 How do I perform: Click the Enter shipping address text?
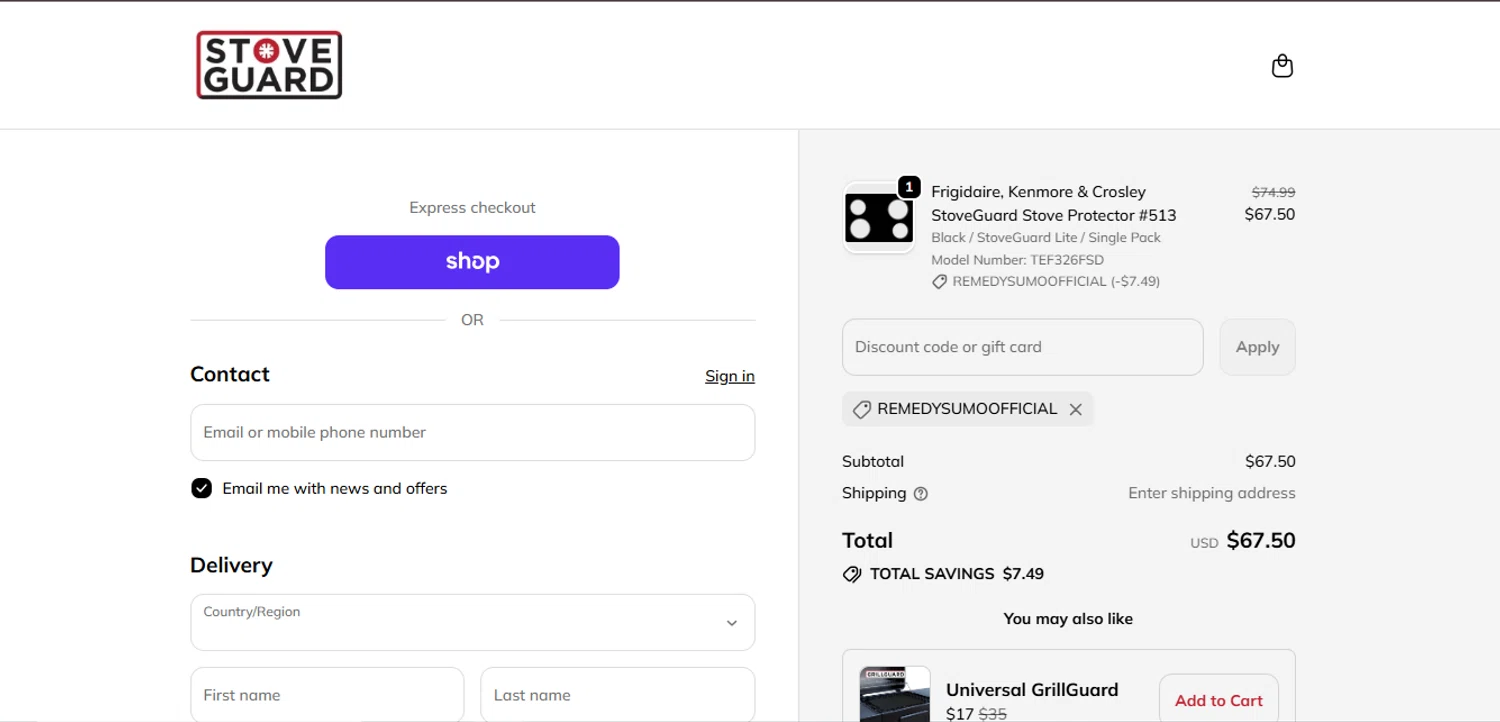coord(1212,493)
